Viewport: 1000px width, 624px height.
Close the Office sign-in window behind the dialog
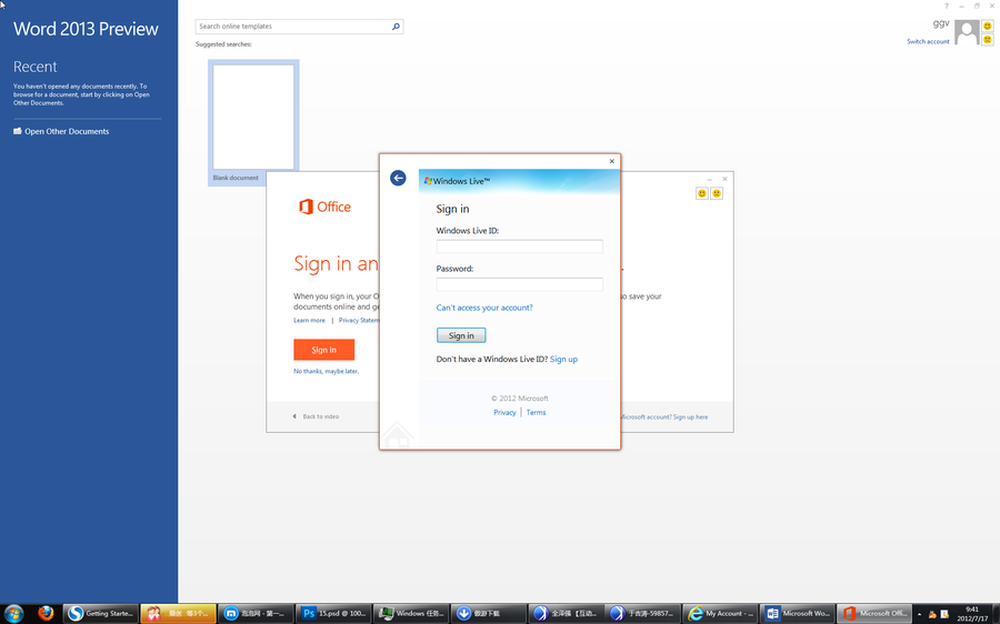tap(724, 179)
